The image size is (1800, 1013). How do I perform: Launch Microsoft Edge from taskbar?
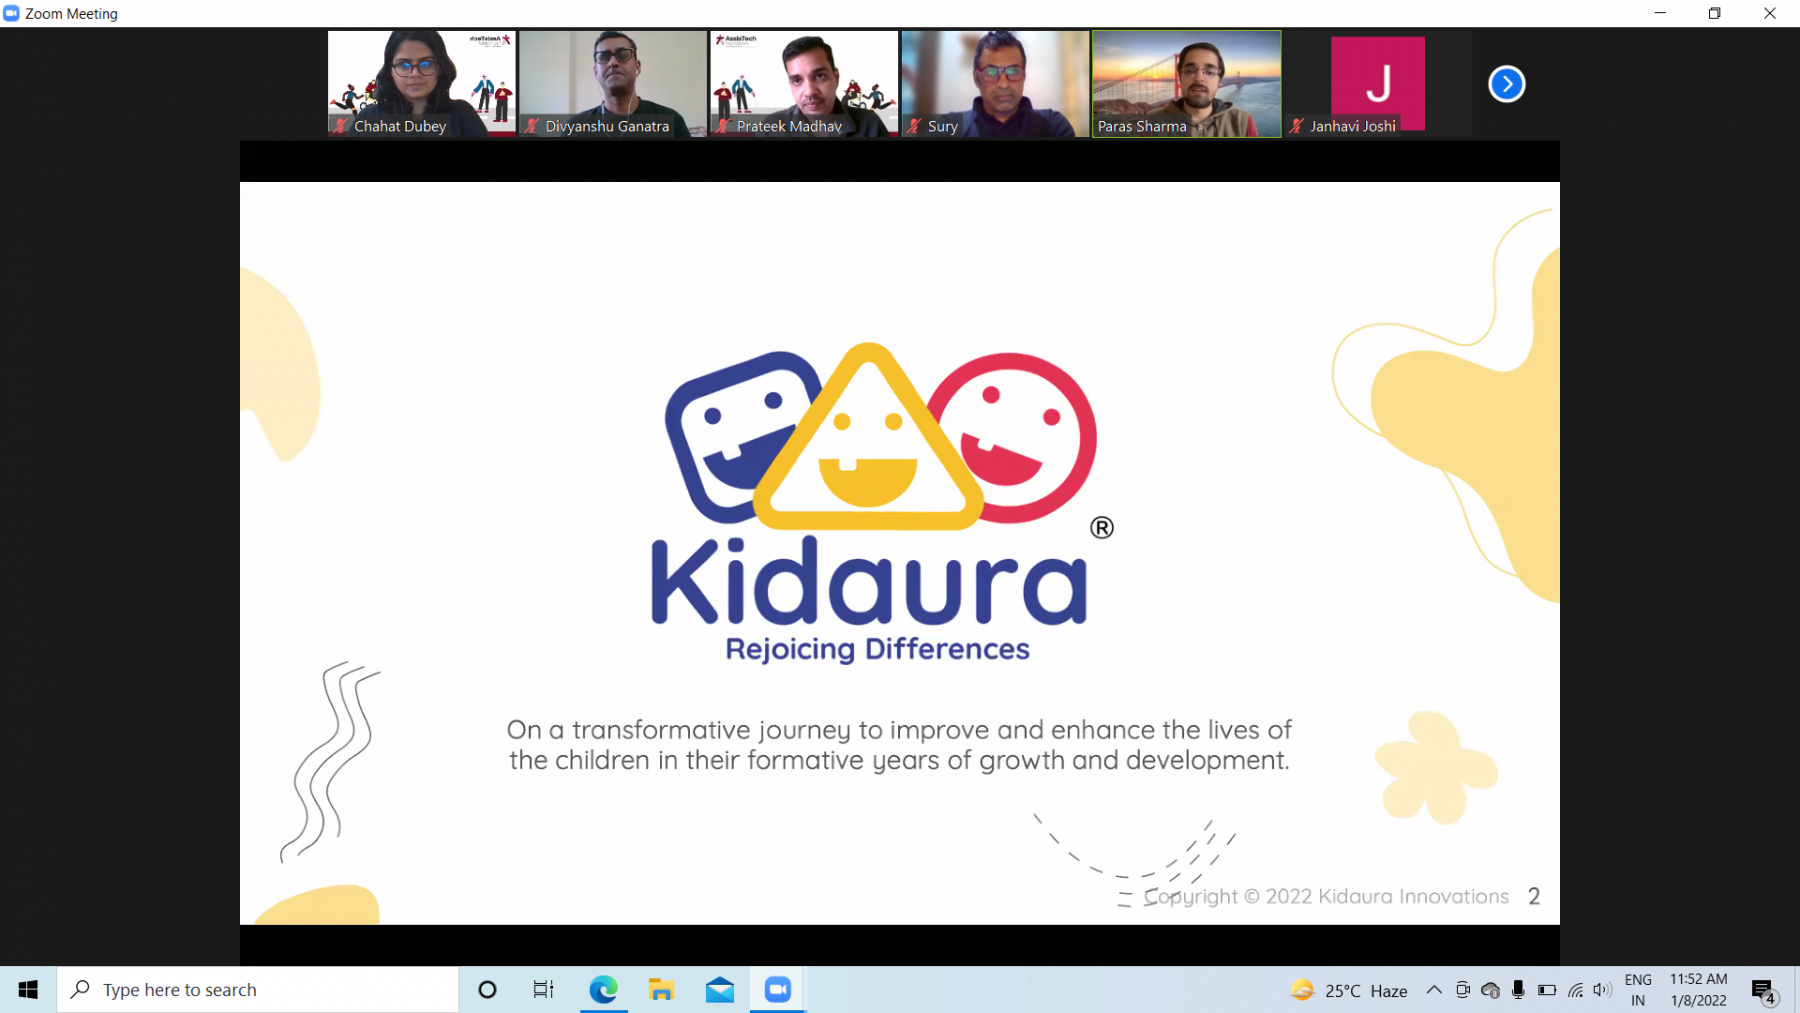click(603, 989)
